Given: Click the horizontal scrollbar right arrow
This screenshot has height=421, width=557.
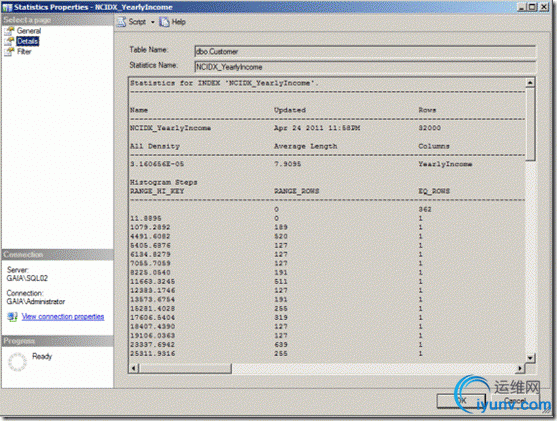Looking at the screenshot, I should pyautogui.click(x=520, y=368).
